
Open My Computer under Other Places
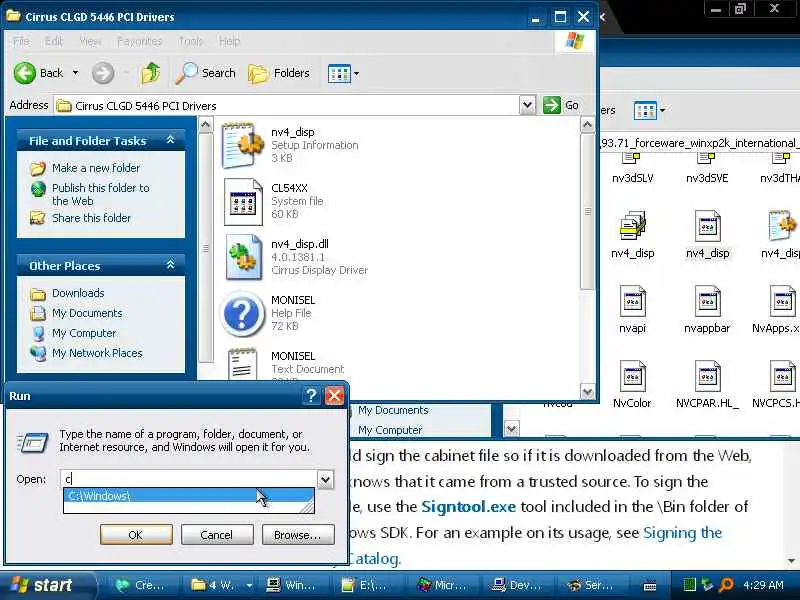tap(84, 333)
